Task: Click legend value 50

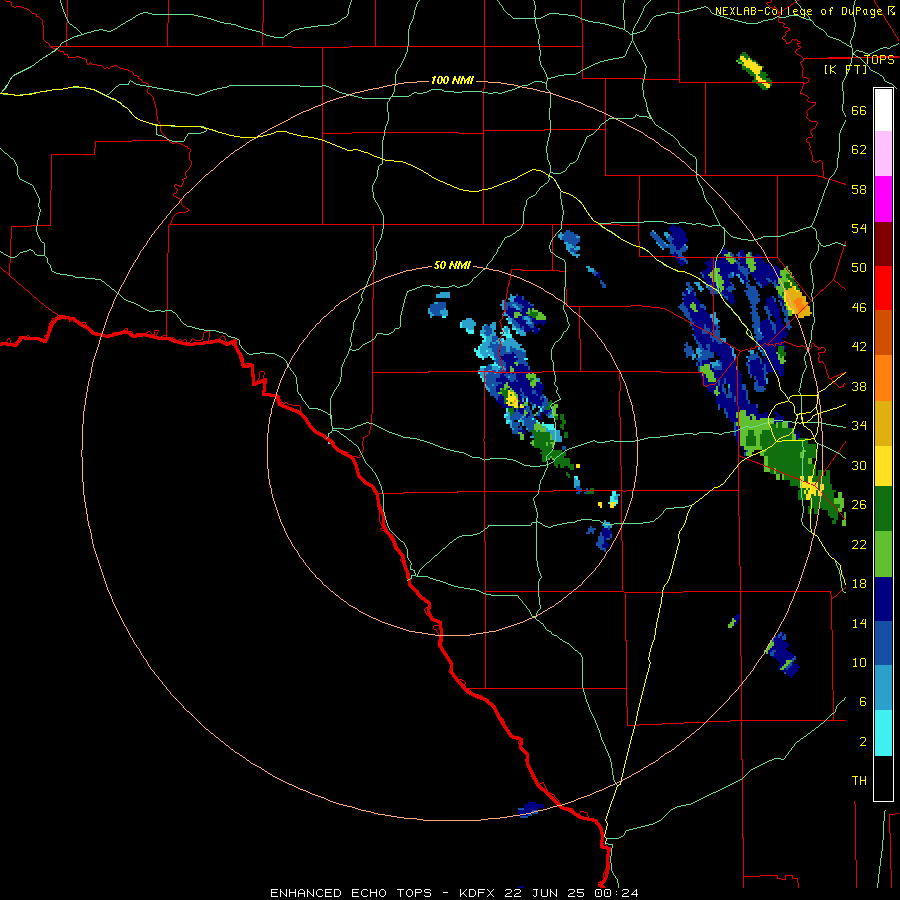Action: pyautogui.click(x=859, y=267)
